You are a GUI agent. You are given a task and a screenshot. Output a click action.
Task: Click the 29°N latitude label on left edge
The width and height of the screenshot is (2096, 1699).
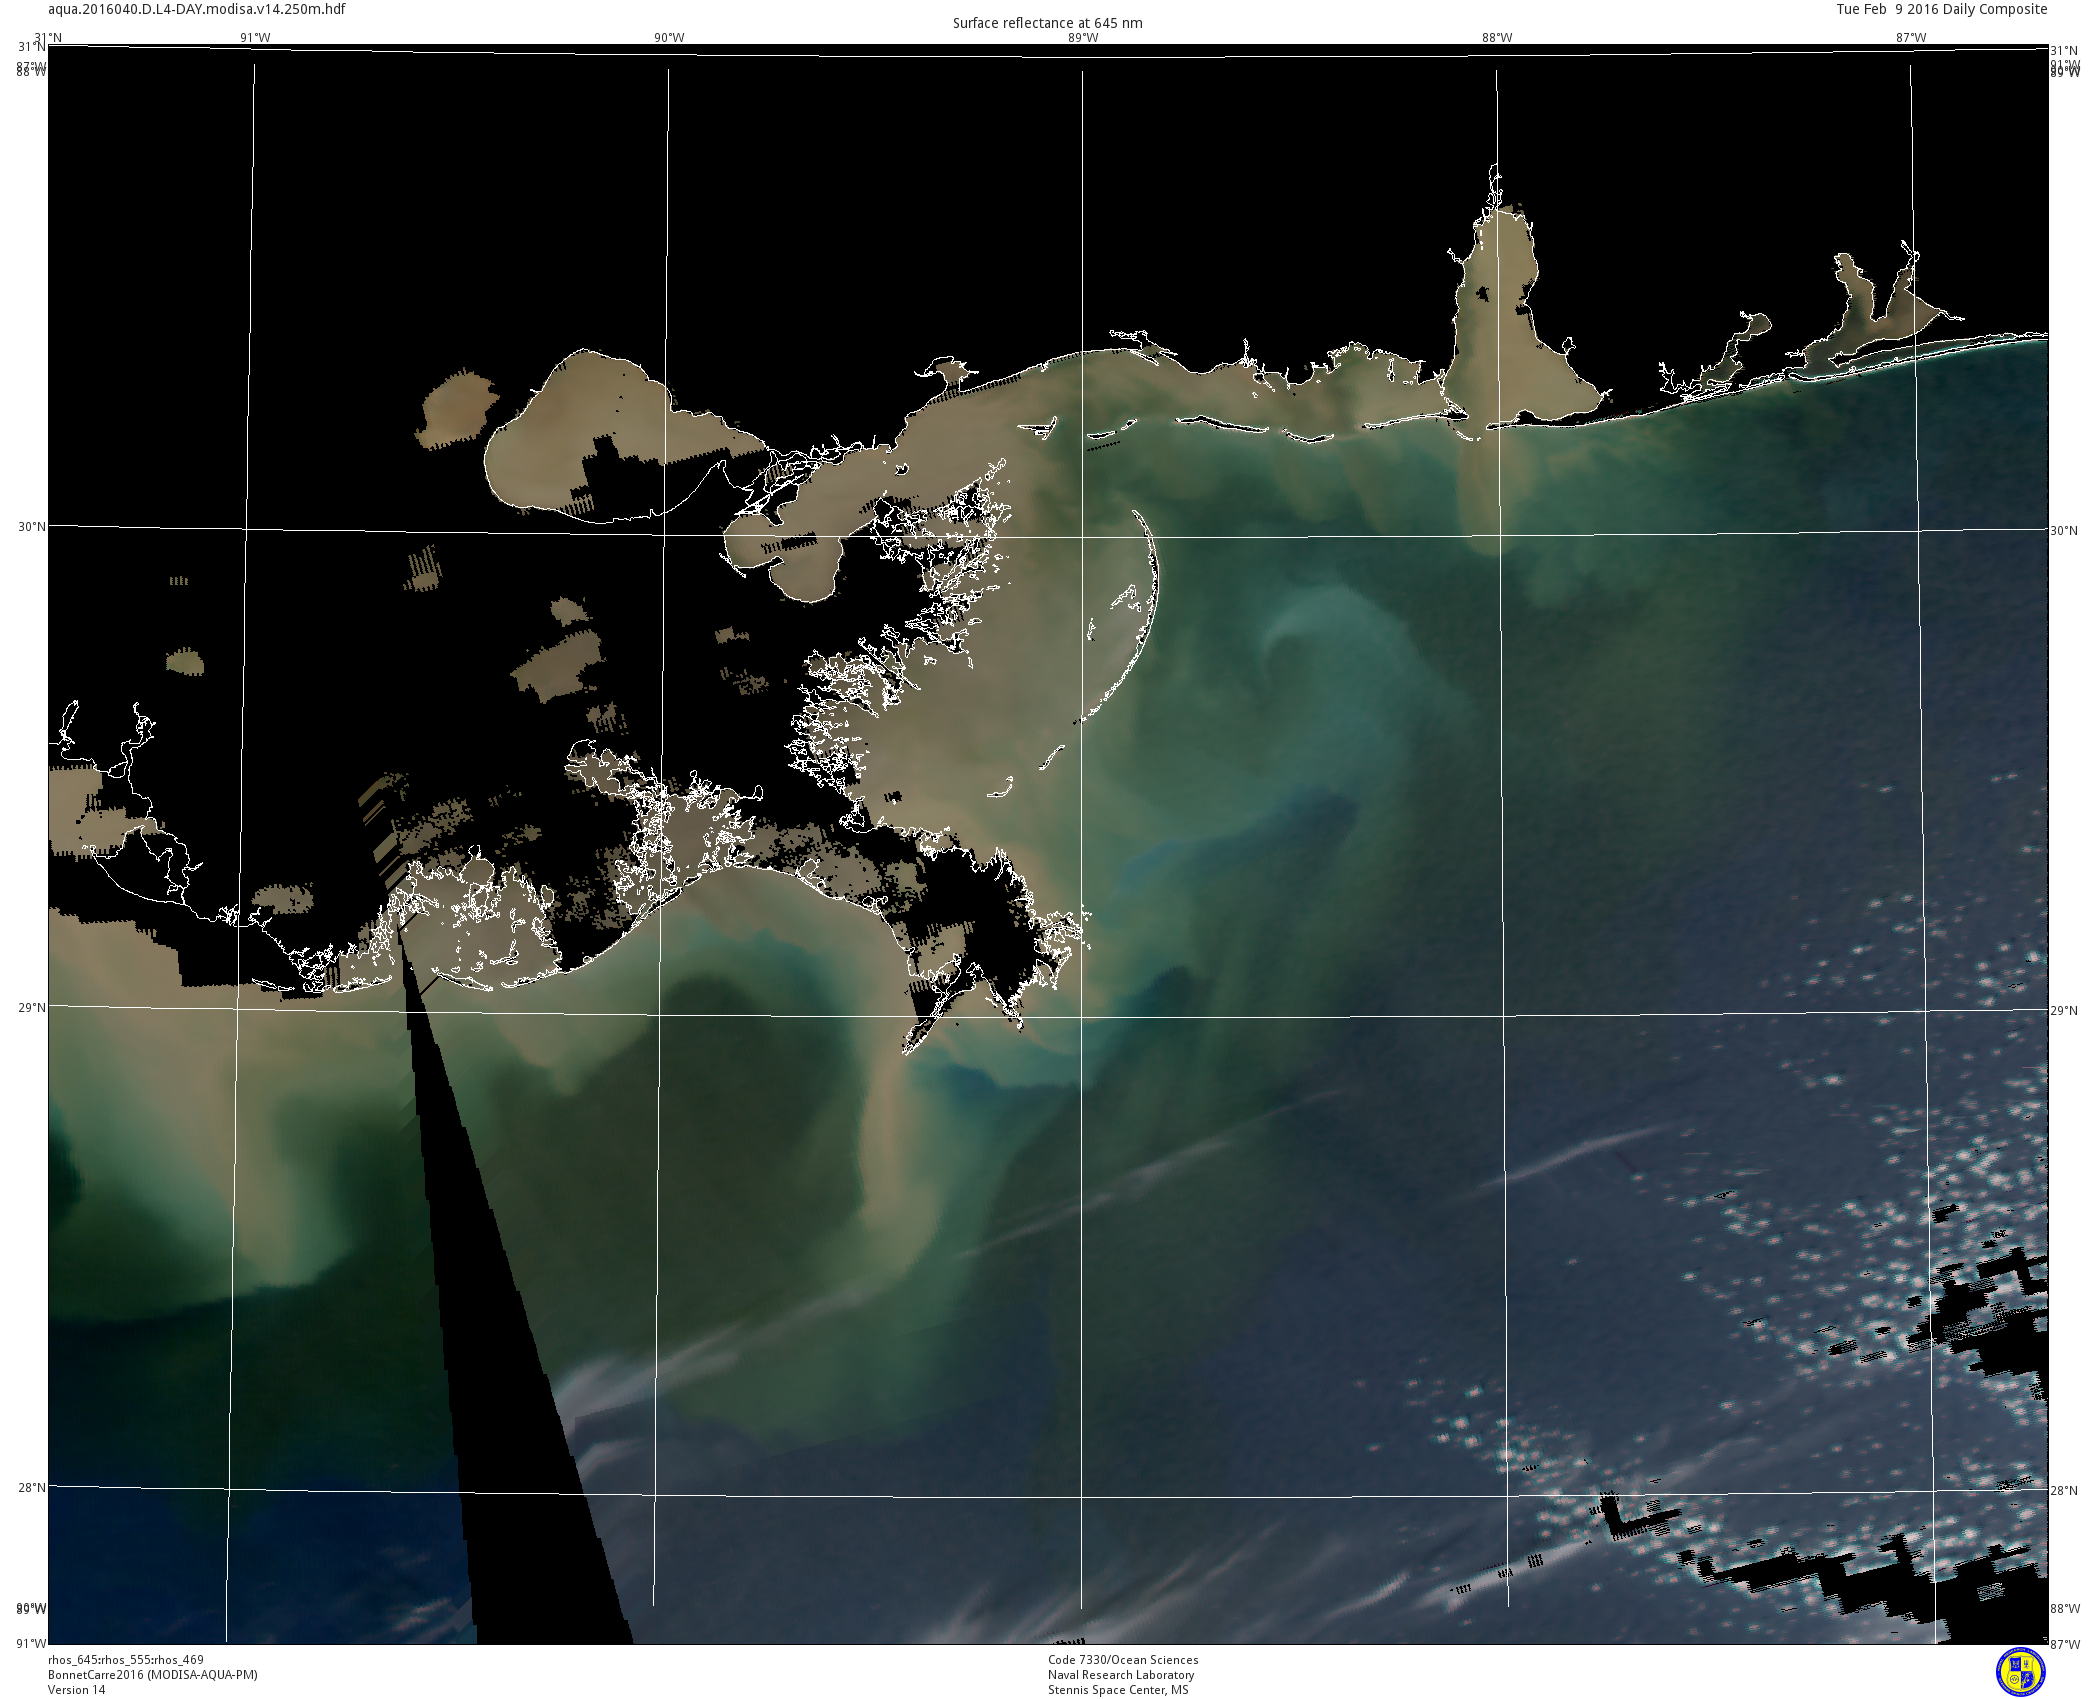pyautogui.click(x=31, y=1007)
